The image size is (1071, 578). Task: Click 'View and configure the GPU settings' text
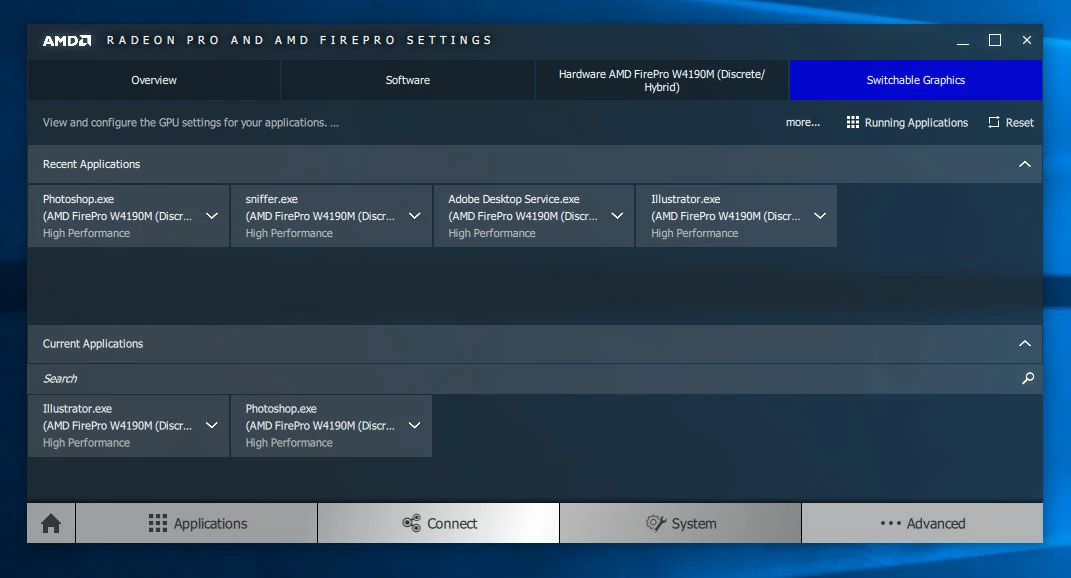point(191,122)
